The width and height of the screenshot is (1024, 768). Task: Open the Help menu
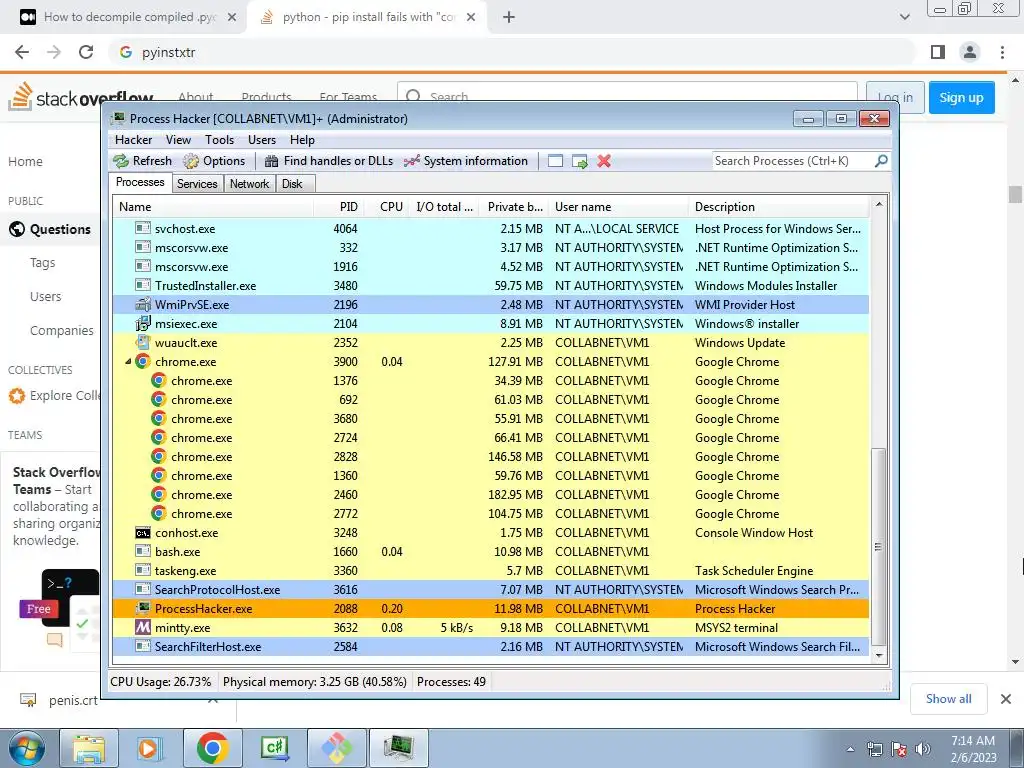pos(302,140)
